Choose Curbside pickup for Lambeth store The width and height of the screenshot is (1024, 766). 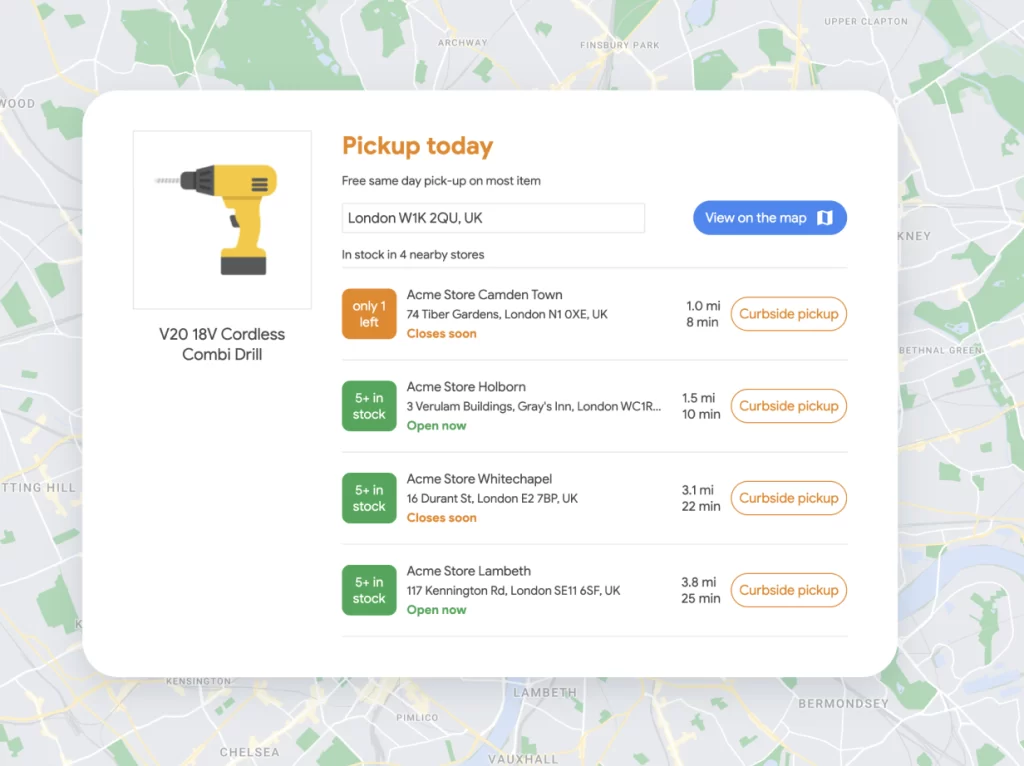(788, 590)
